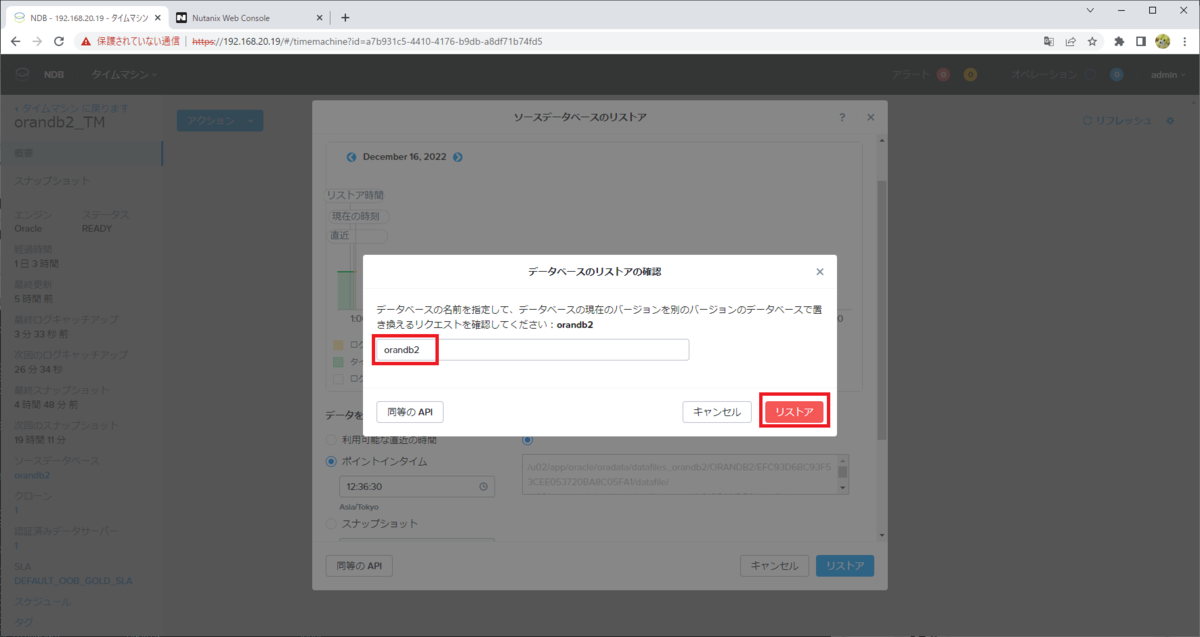Choose 利用可能な直近の時間 option
Image resolution: width=1200 pixels, height=637 pixels.
332,440
